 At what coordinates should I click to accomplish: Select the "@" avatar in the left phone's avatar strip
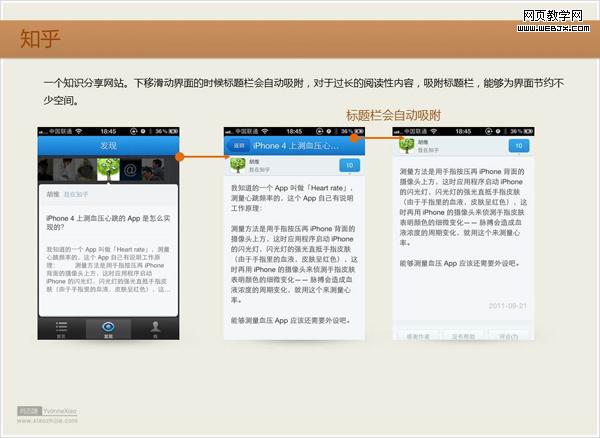(130, 170)
